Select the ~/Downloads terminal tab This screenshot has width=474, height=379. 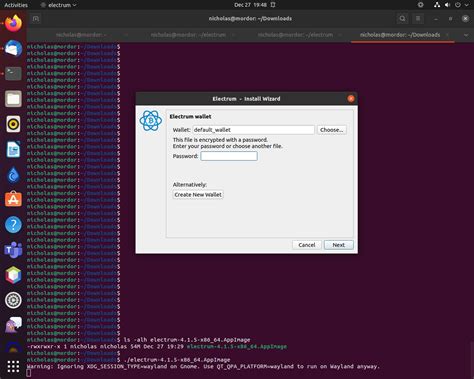coord(400,35)
